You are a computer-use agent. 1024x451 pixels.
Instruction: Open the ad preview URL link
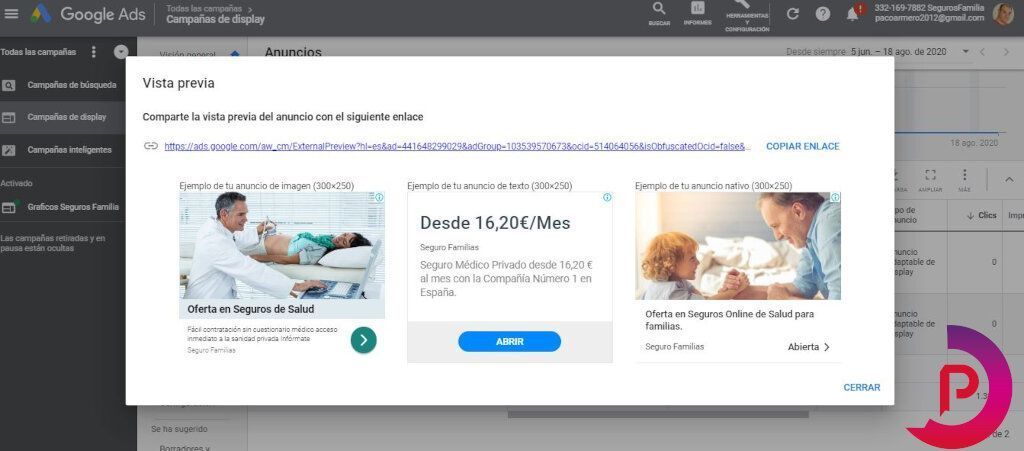(457, 146)
